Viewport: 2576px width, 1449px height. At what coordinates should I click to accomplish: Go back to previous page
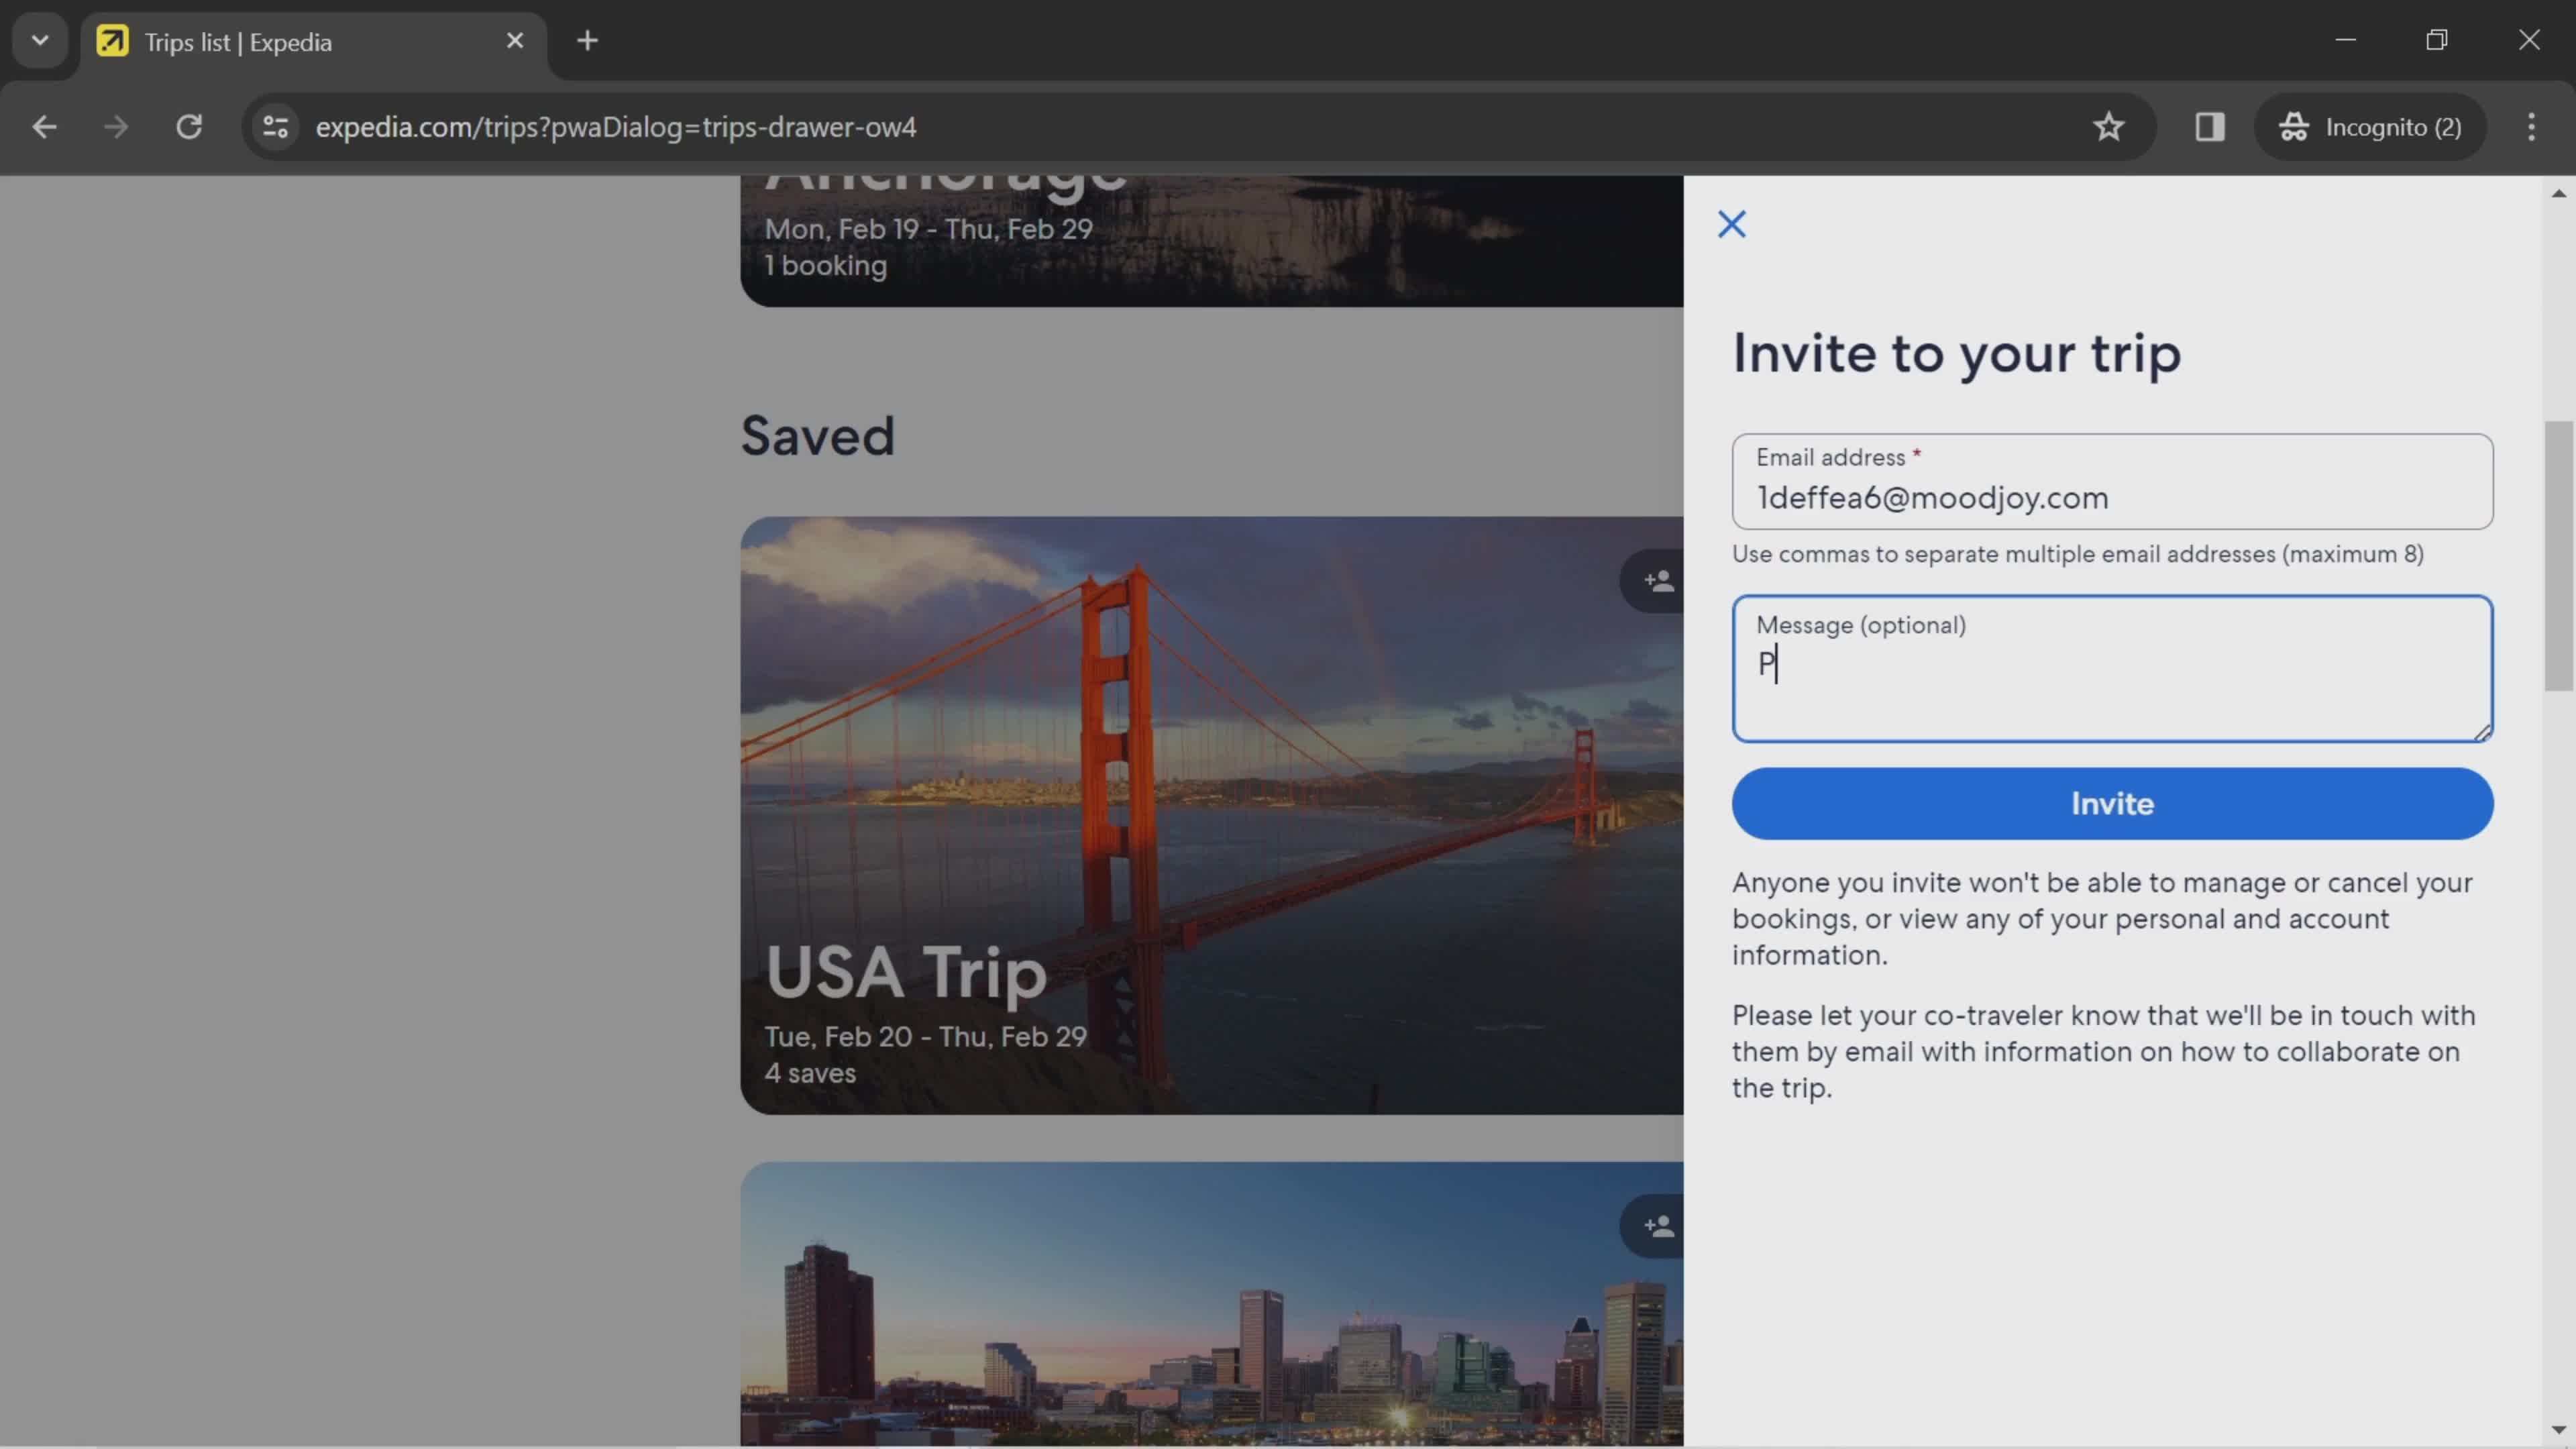[44, 127]
